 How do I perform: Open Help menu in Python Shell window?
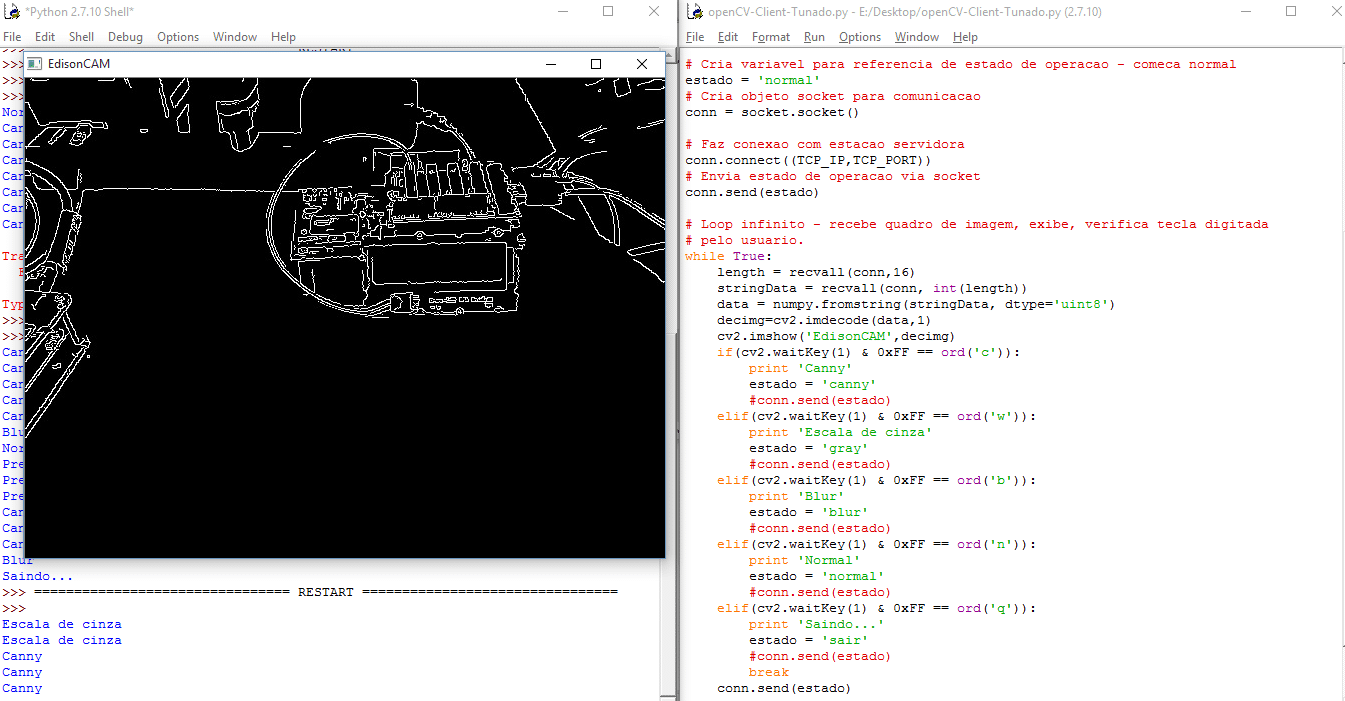283,37
